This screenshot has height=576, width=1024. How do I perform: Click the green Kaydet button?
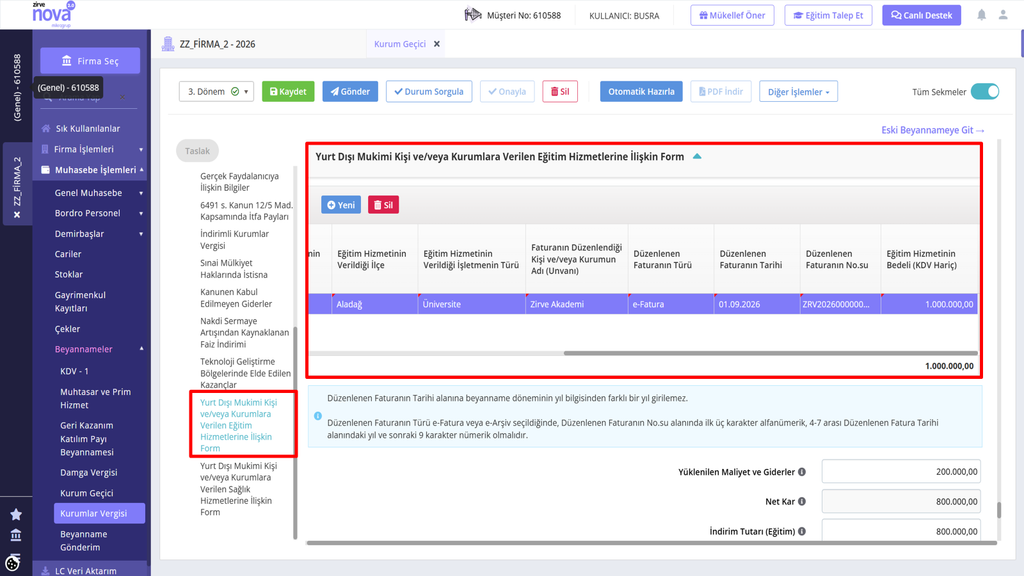[288, 91]
